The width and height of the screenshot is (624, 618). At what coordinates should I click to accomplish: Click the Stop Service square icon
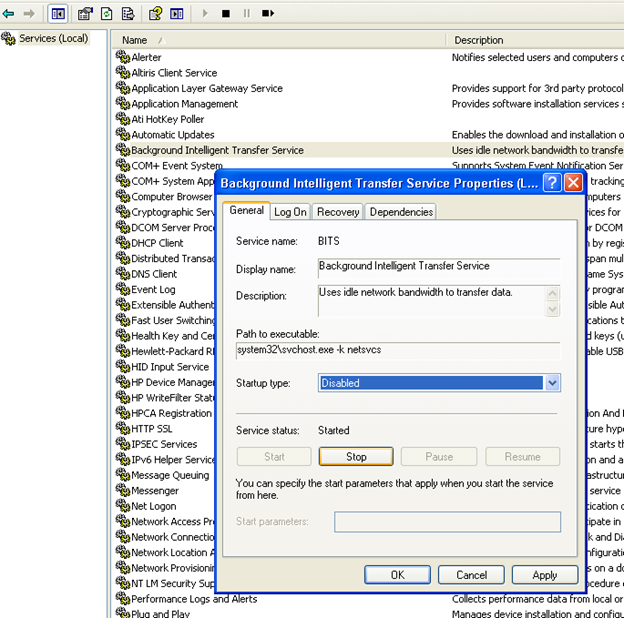pyautogui.click(x=226, y=14)
